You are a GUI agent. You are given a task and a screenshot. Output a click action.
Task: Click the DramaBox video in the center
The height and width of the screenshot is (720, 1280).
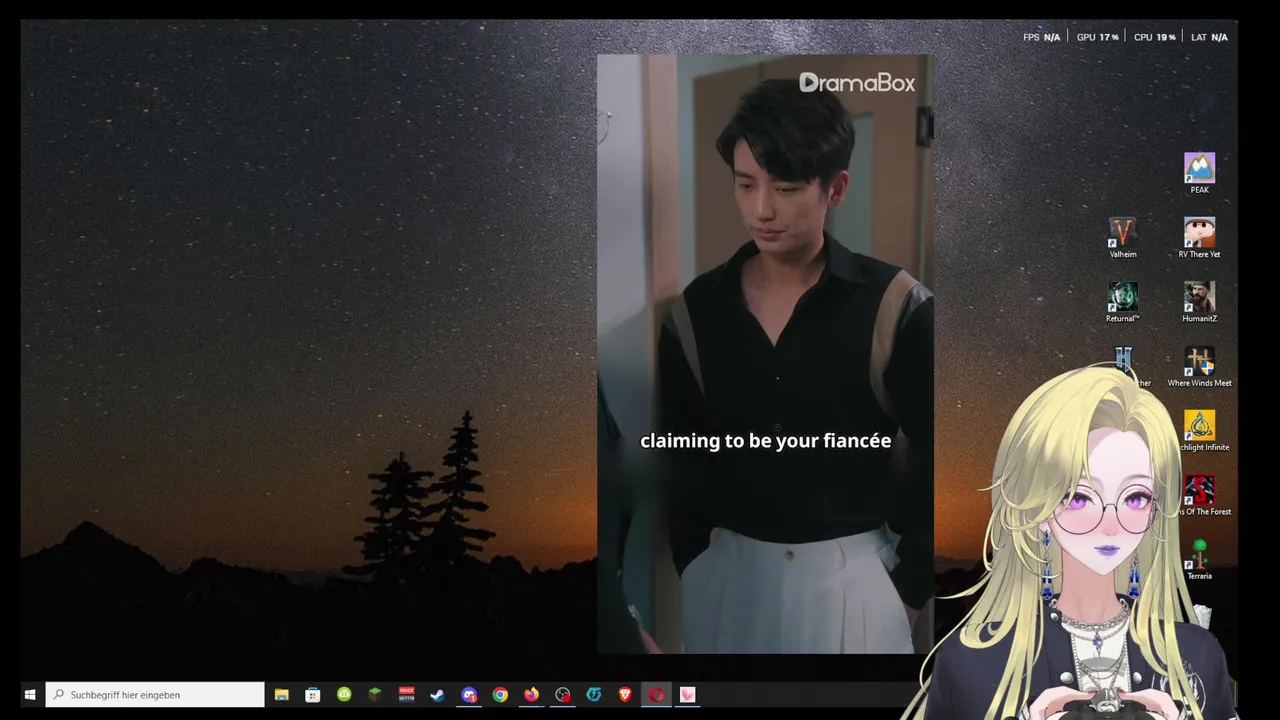pyautogui.click(x=765, y=354)
